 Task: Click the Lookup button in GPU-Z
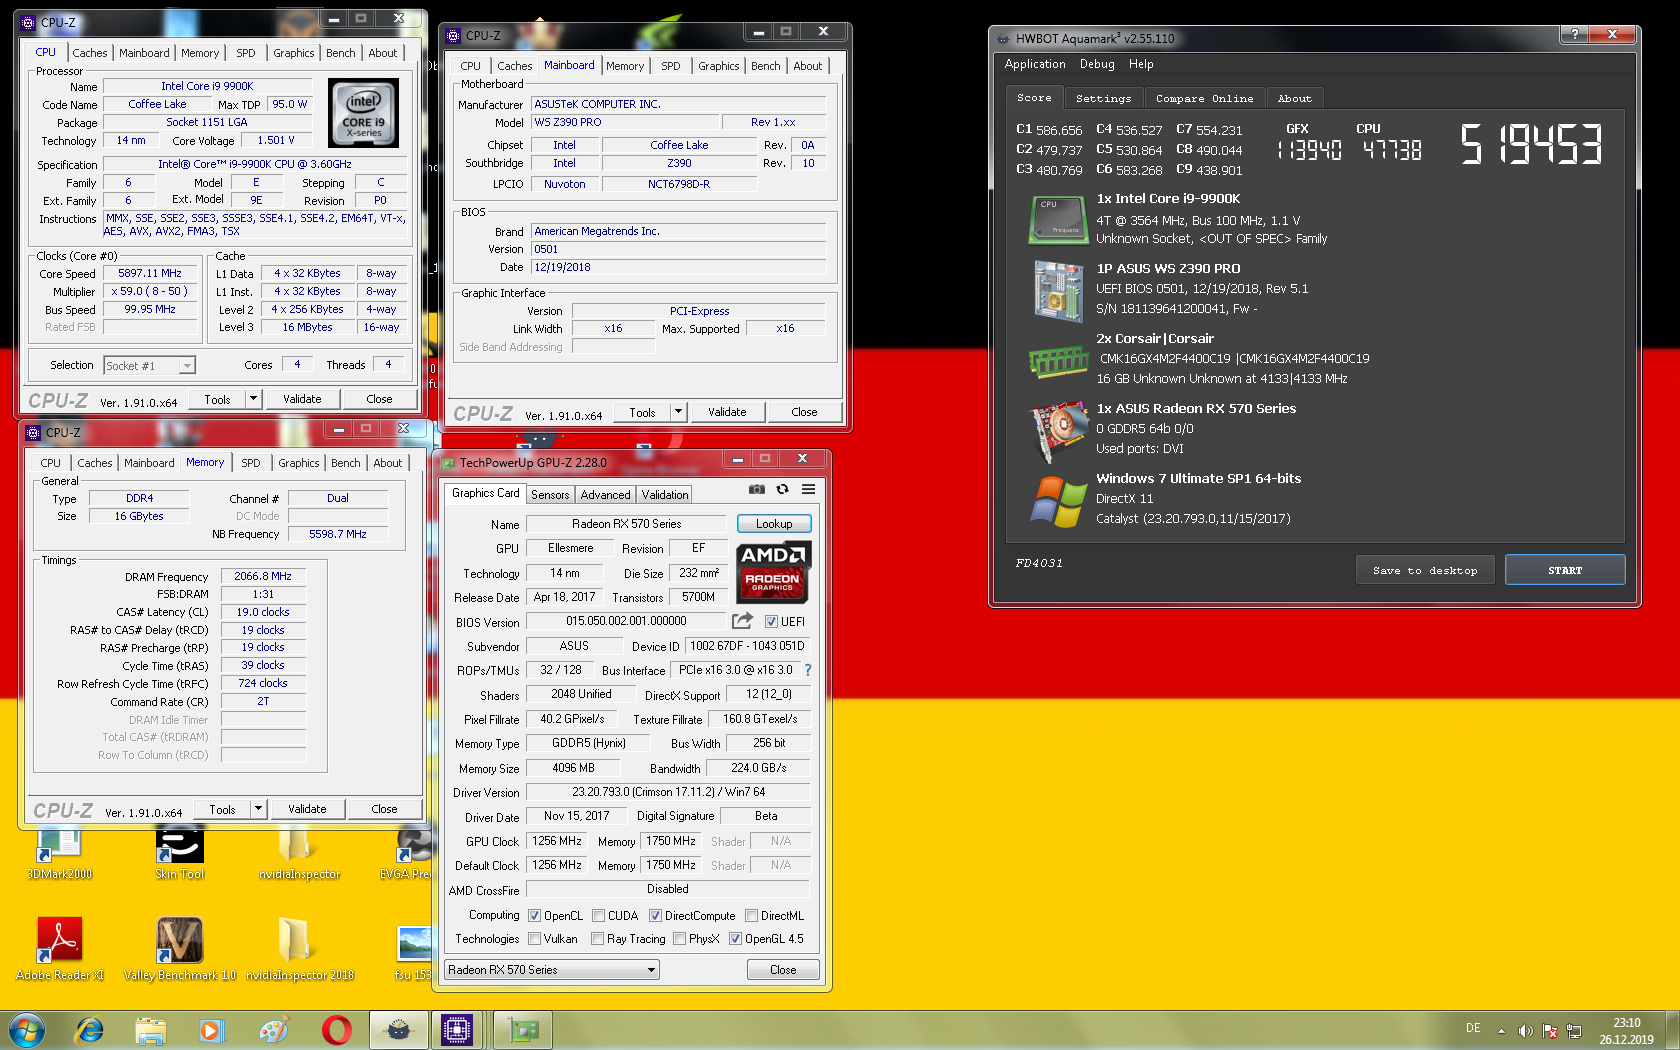tap(774, 523)
